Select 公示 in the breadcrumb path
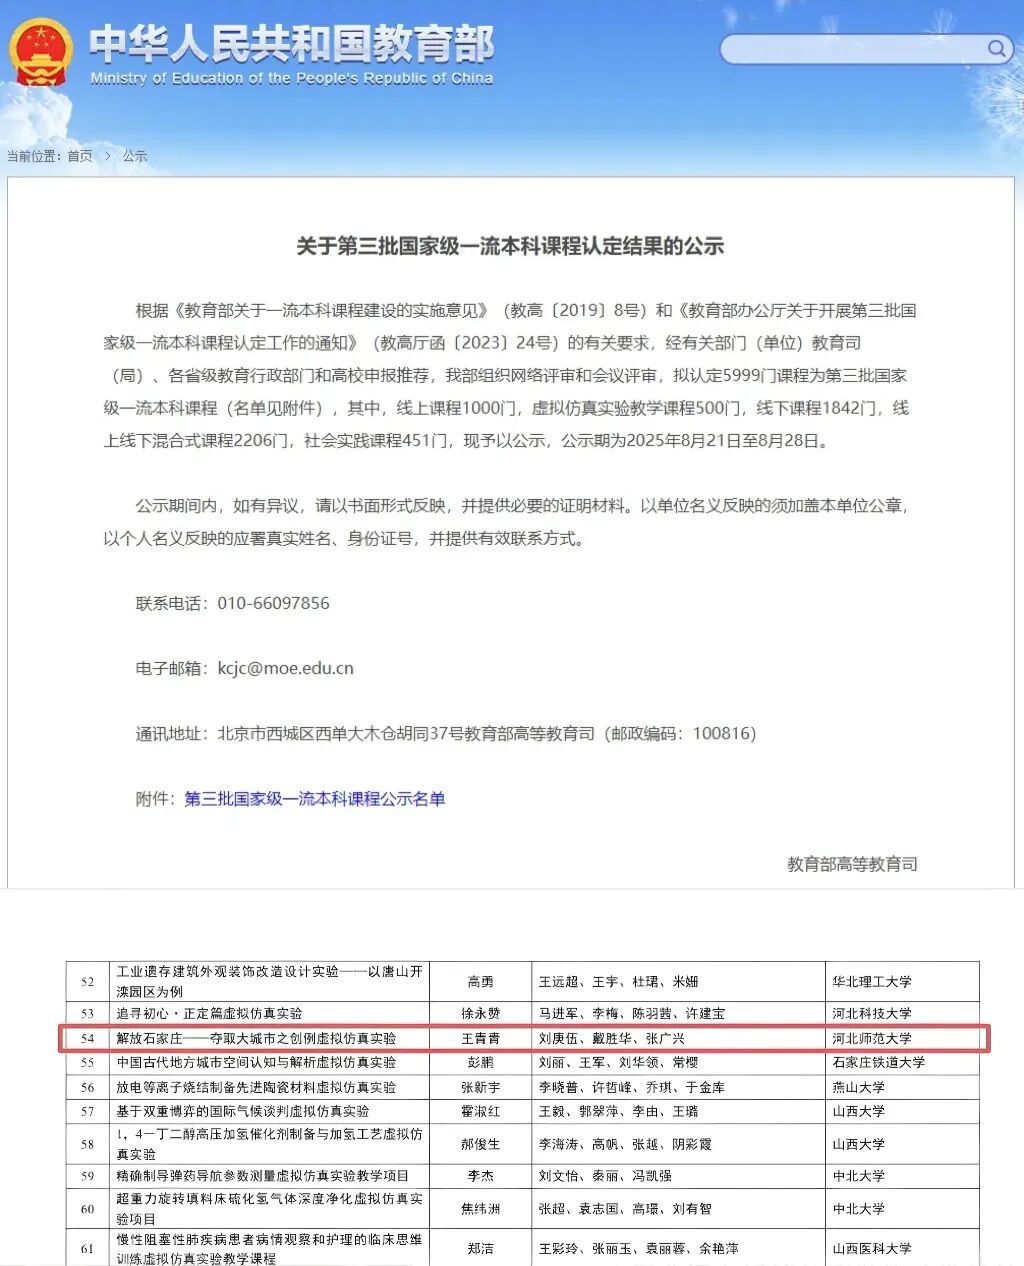The width and height of the screenshot is (1024, 1266). 135,156
